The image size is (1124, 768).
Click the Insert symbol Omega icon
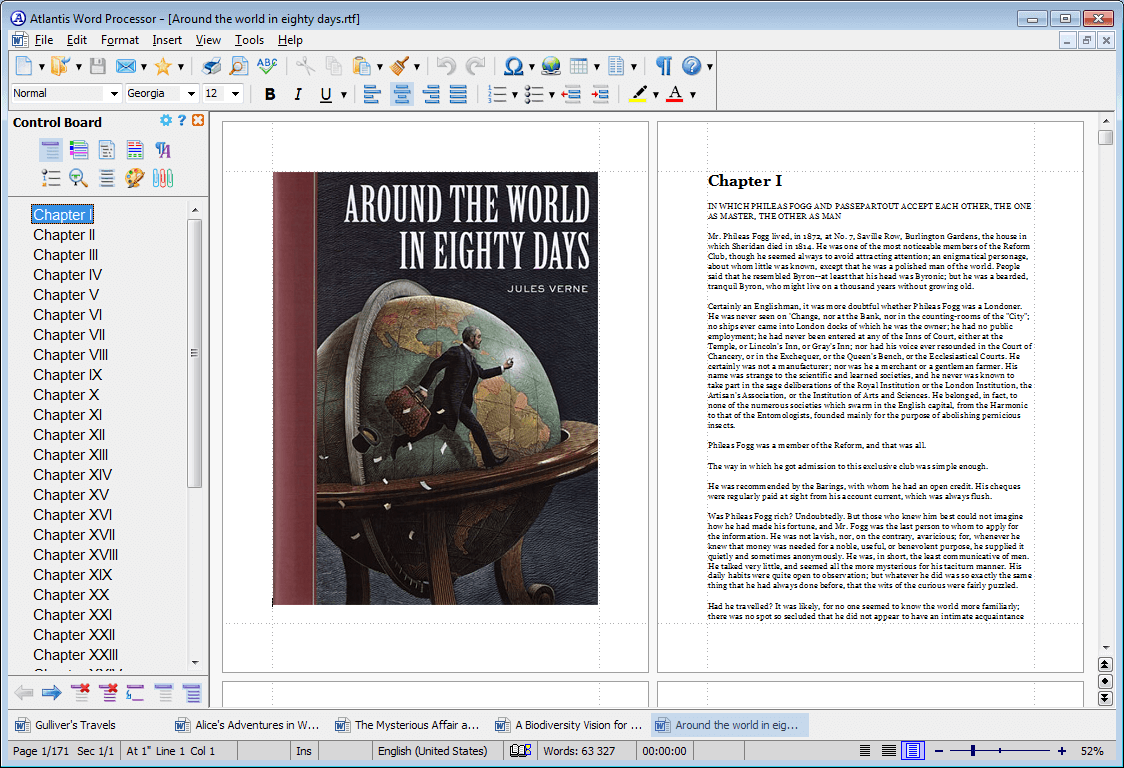(513, 66)
